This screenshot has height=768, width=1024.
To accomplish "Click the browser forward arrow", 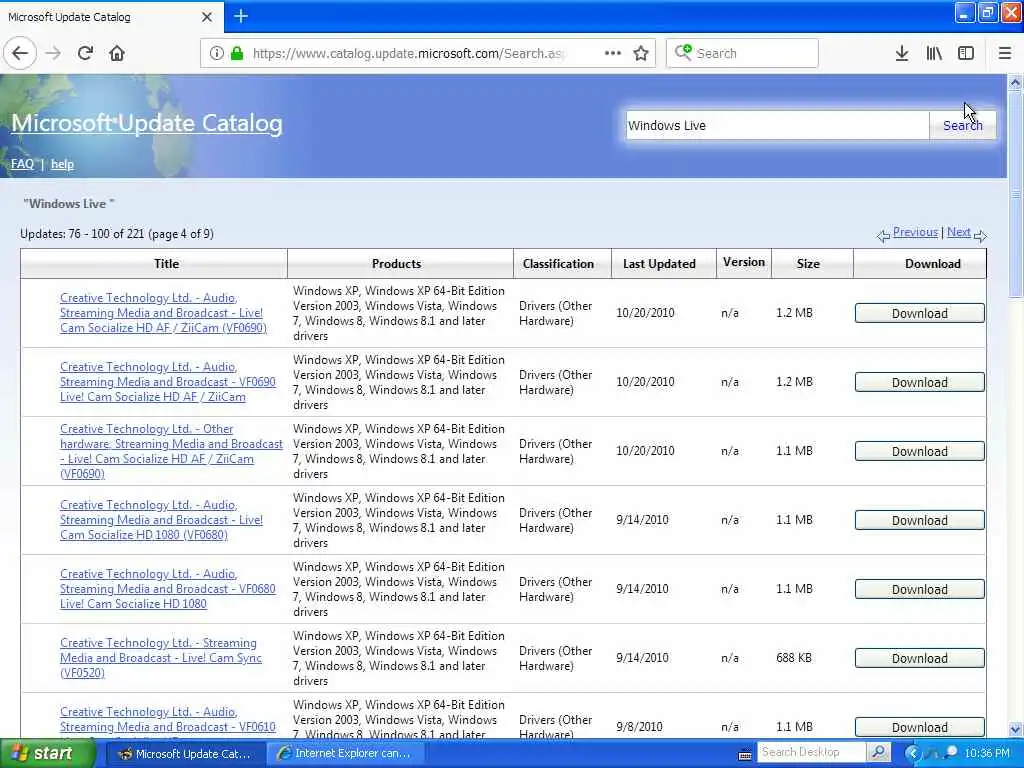I will [x=53, y=53].
